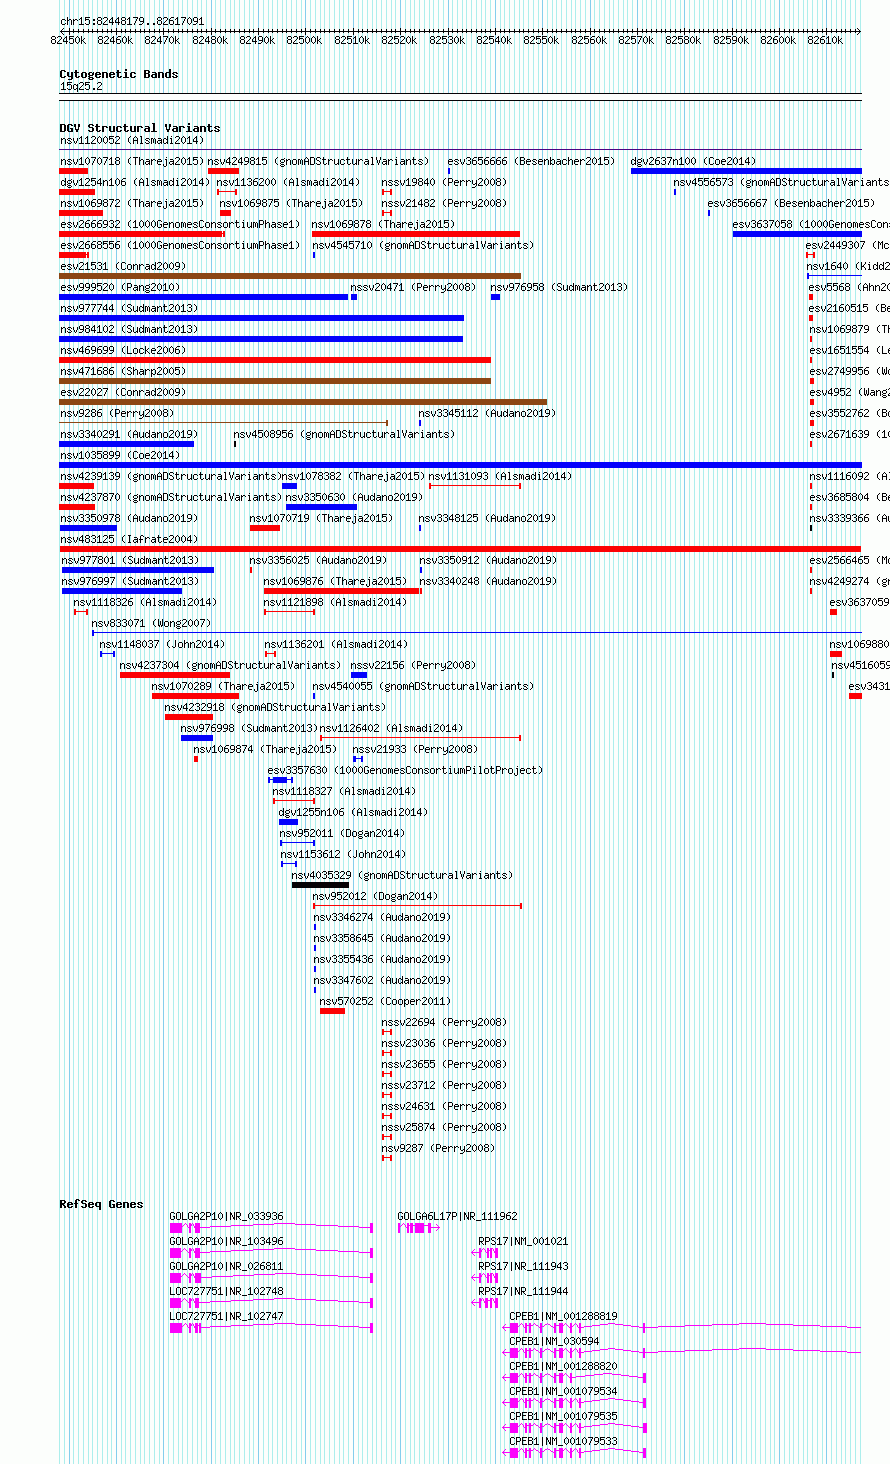Open variant nsv1148037 (John2014)

point(162,644)
